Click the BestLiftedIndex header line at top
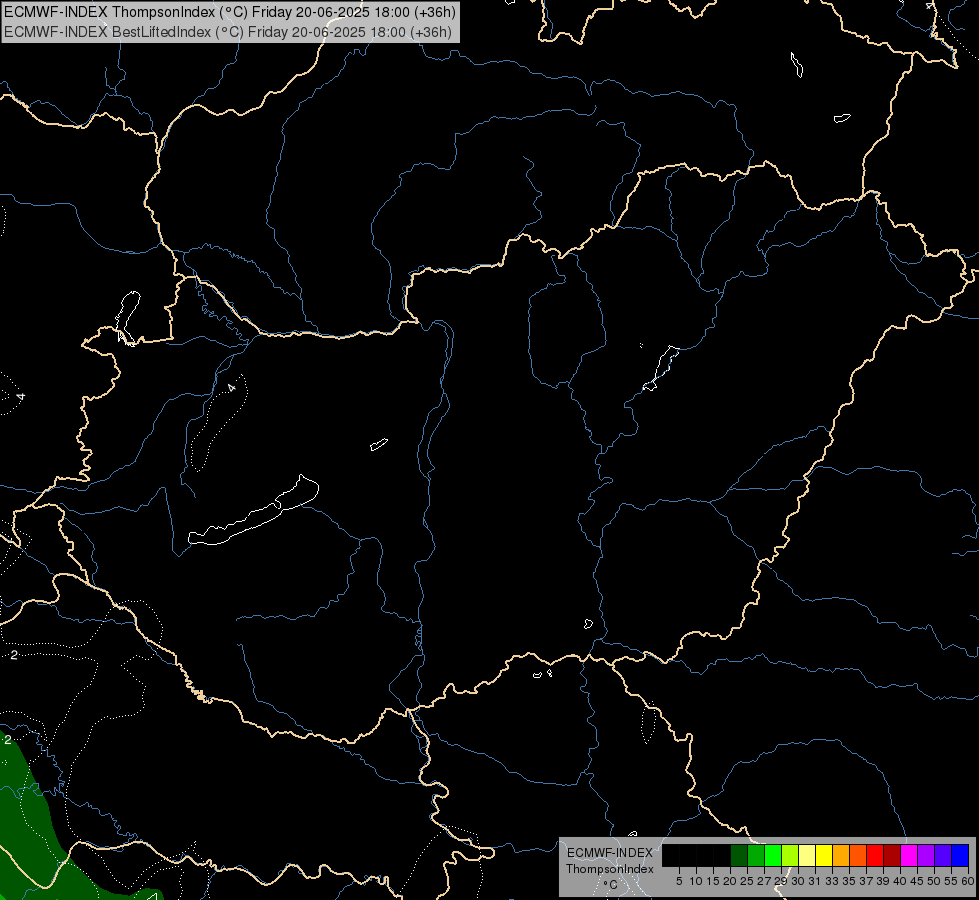This screenshot has height=900, width=979. click(x=228, y=32)
